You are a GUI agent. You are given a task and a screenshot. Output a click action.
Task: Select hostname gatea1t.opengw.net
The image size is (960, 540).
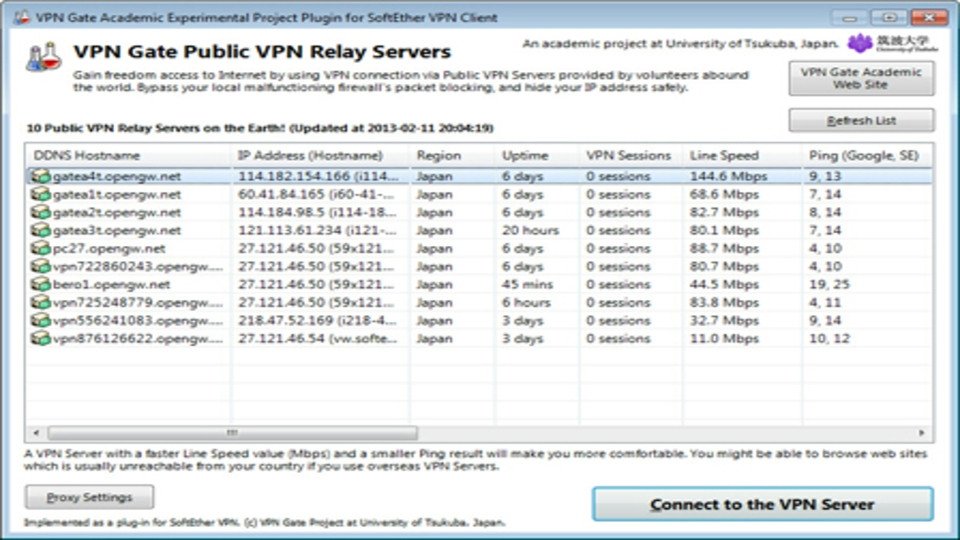tap(116, 195)
